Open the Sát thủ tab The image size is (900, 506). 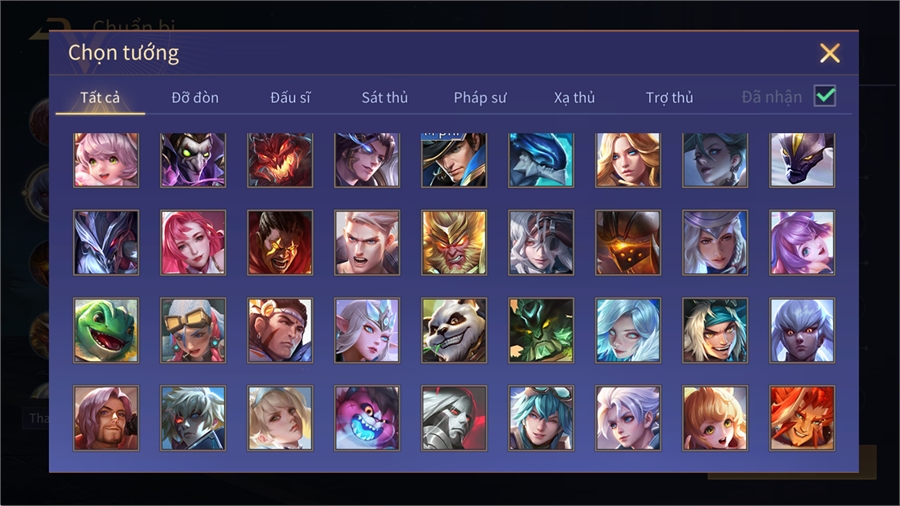[x=385, y=98]
